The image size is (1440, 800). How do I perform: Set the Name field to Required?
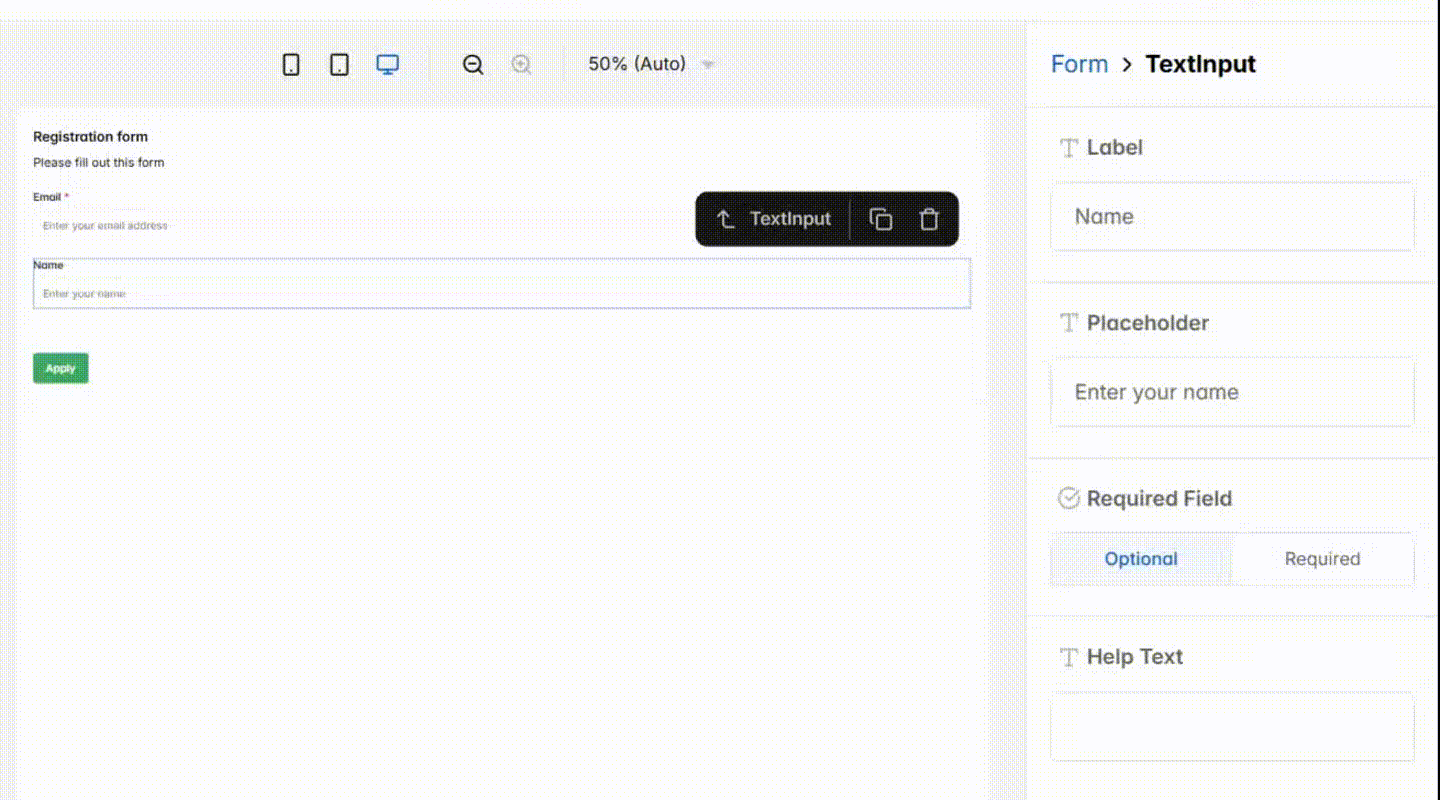(1322, 559)
